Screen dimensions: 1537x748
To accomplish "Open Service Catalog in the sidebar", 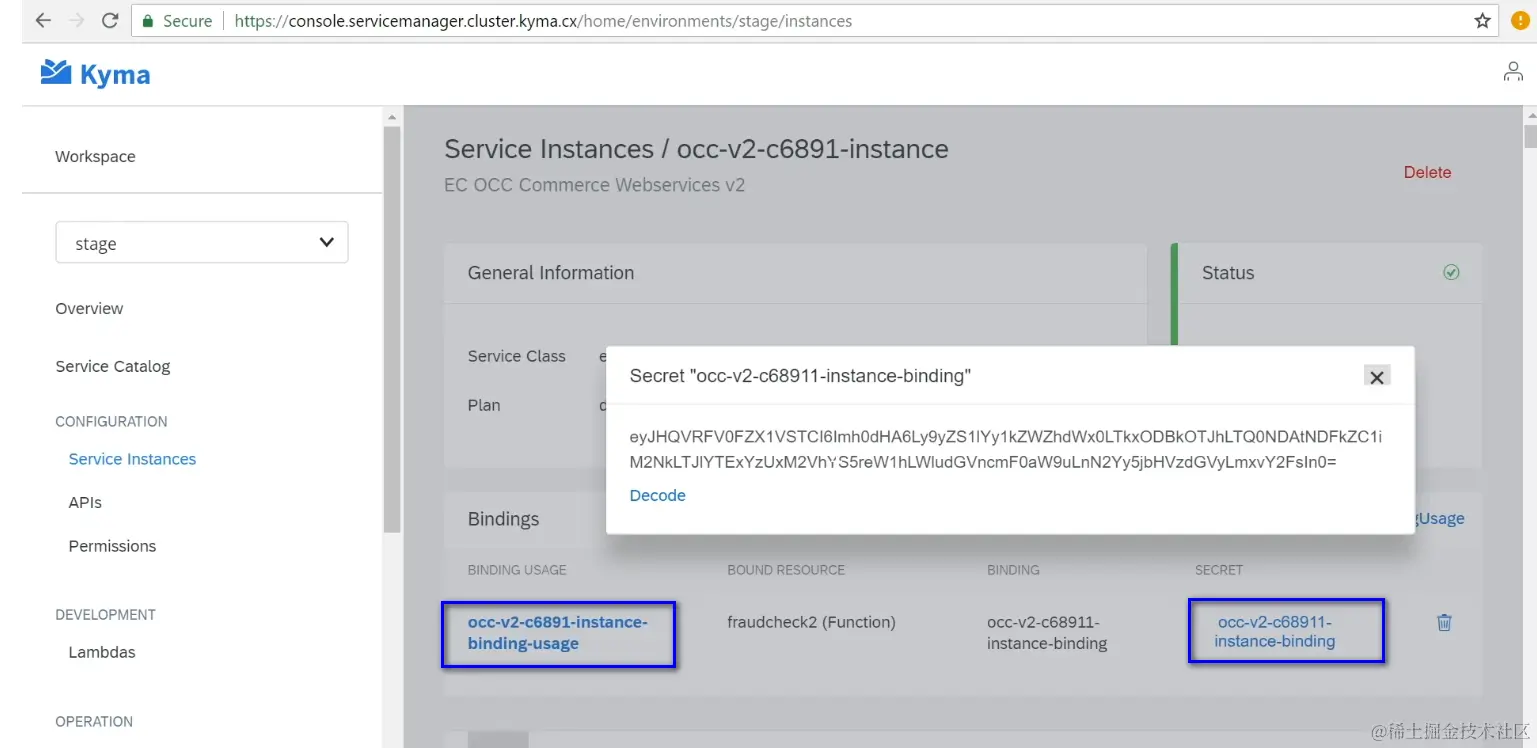I will click(x=113, y=367).
